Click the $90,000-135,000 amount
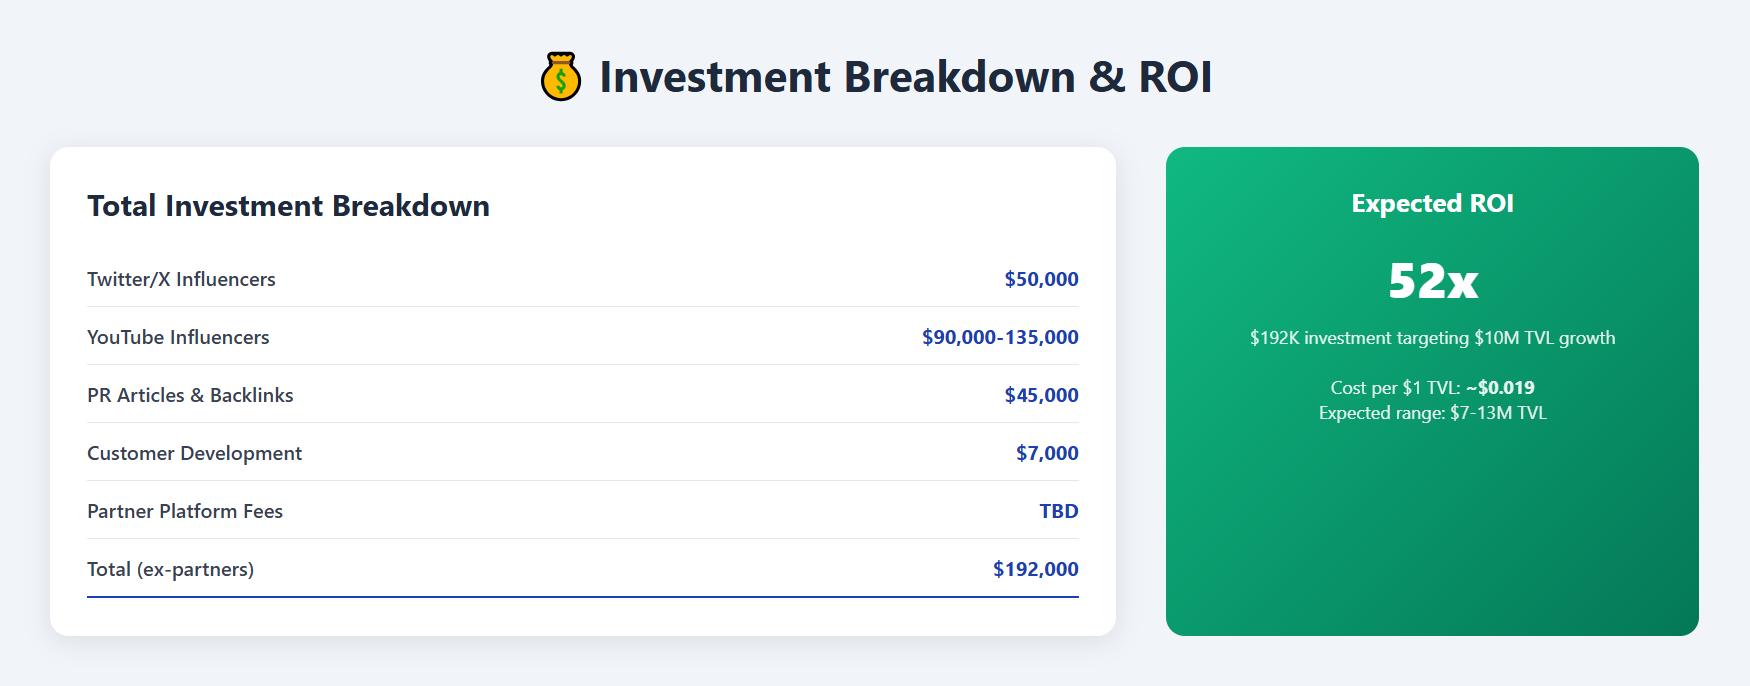 coord(1000,337)
